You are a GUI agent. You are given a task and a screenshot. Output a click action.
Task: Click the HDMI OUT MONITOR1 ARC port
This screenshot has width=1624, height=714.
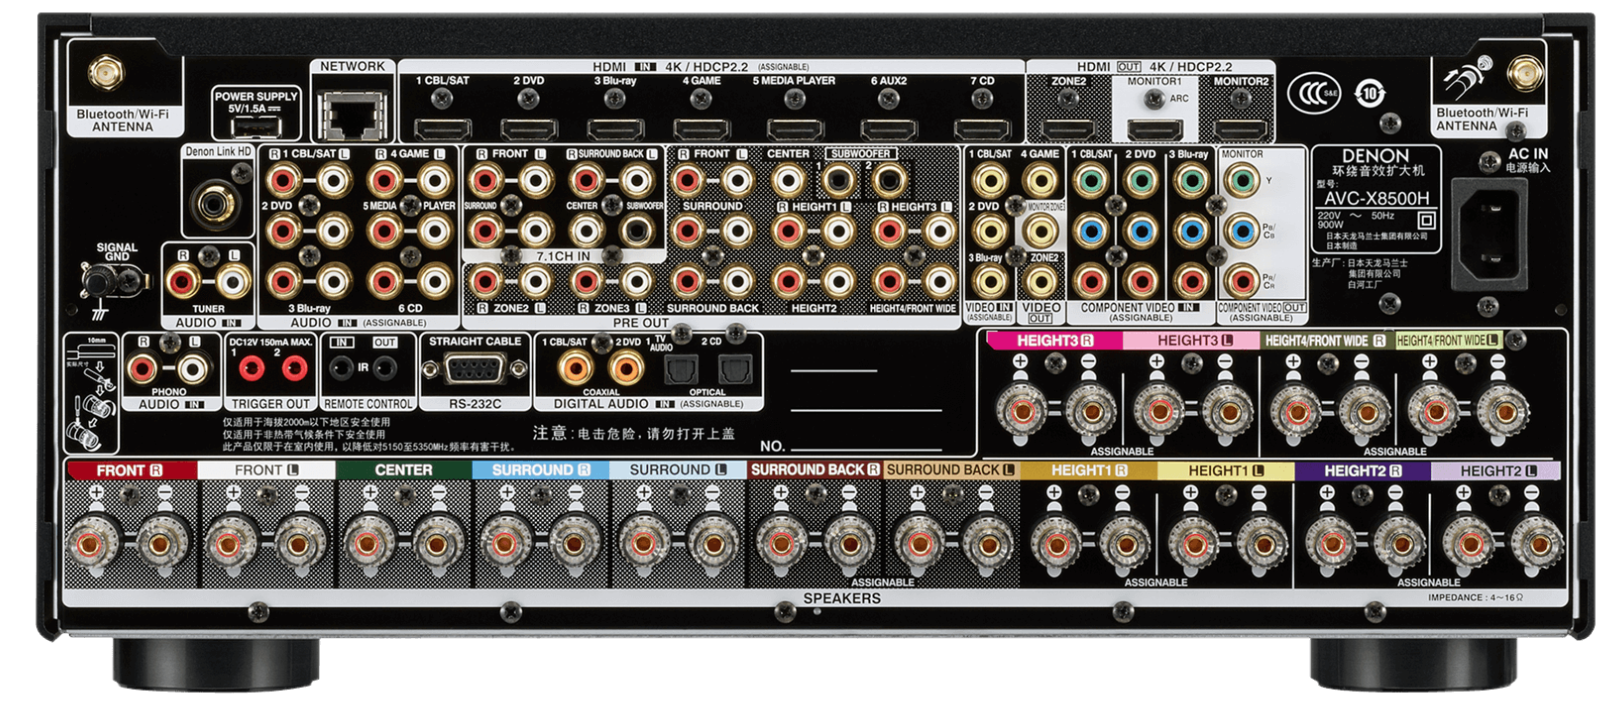click(1155, 129)
